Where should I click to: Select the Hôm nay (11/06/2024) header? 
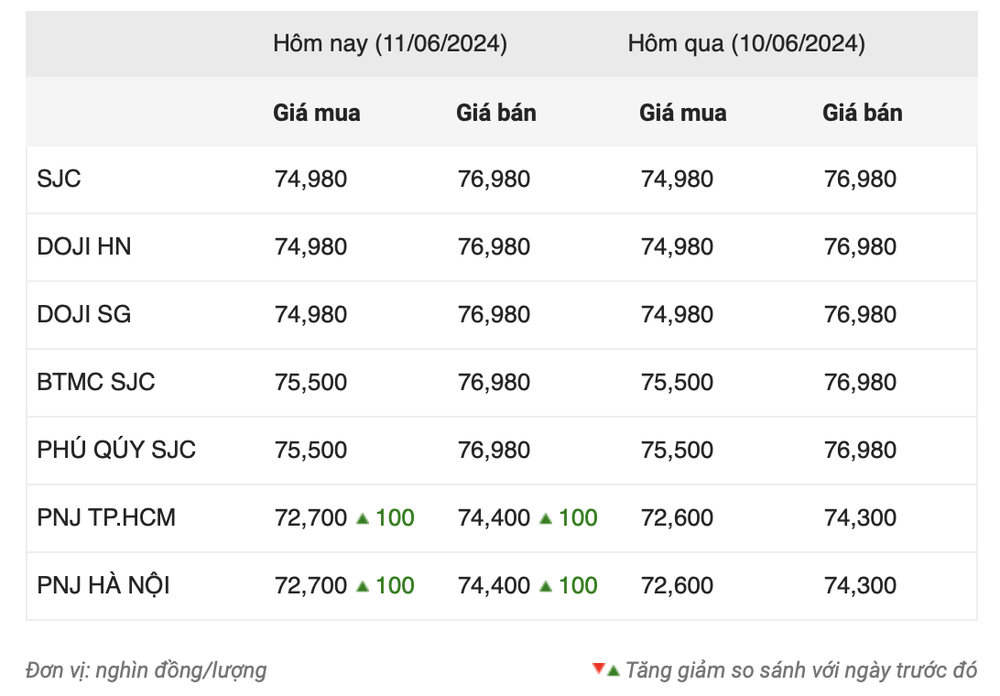point(390,43)
